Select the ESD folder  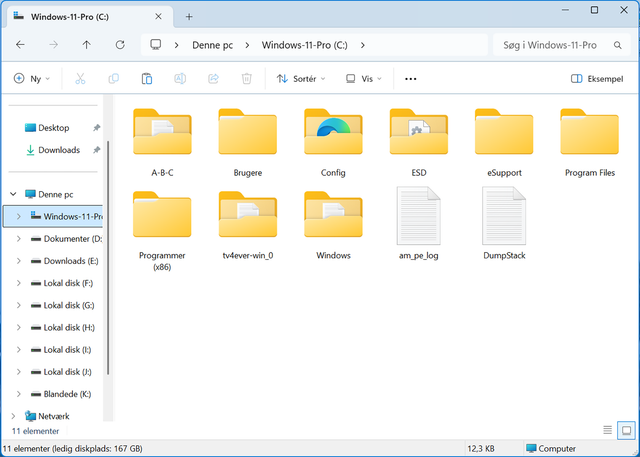pos(419,143)
